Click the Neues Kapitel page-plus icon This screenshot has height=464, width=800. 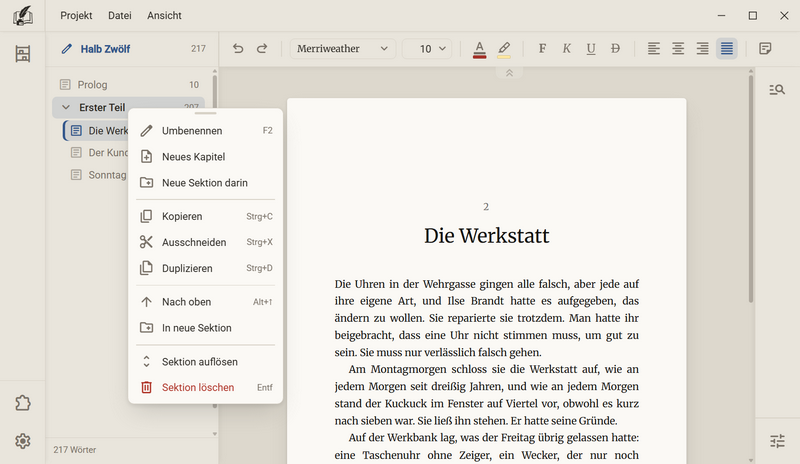pyautogui.click(x=146, y=157)
